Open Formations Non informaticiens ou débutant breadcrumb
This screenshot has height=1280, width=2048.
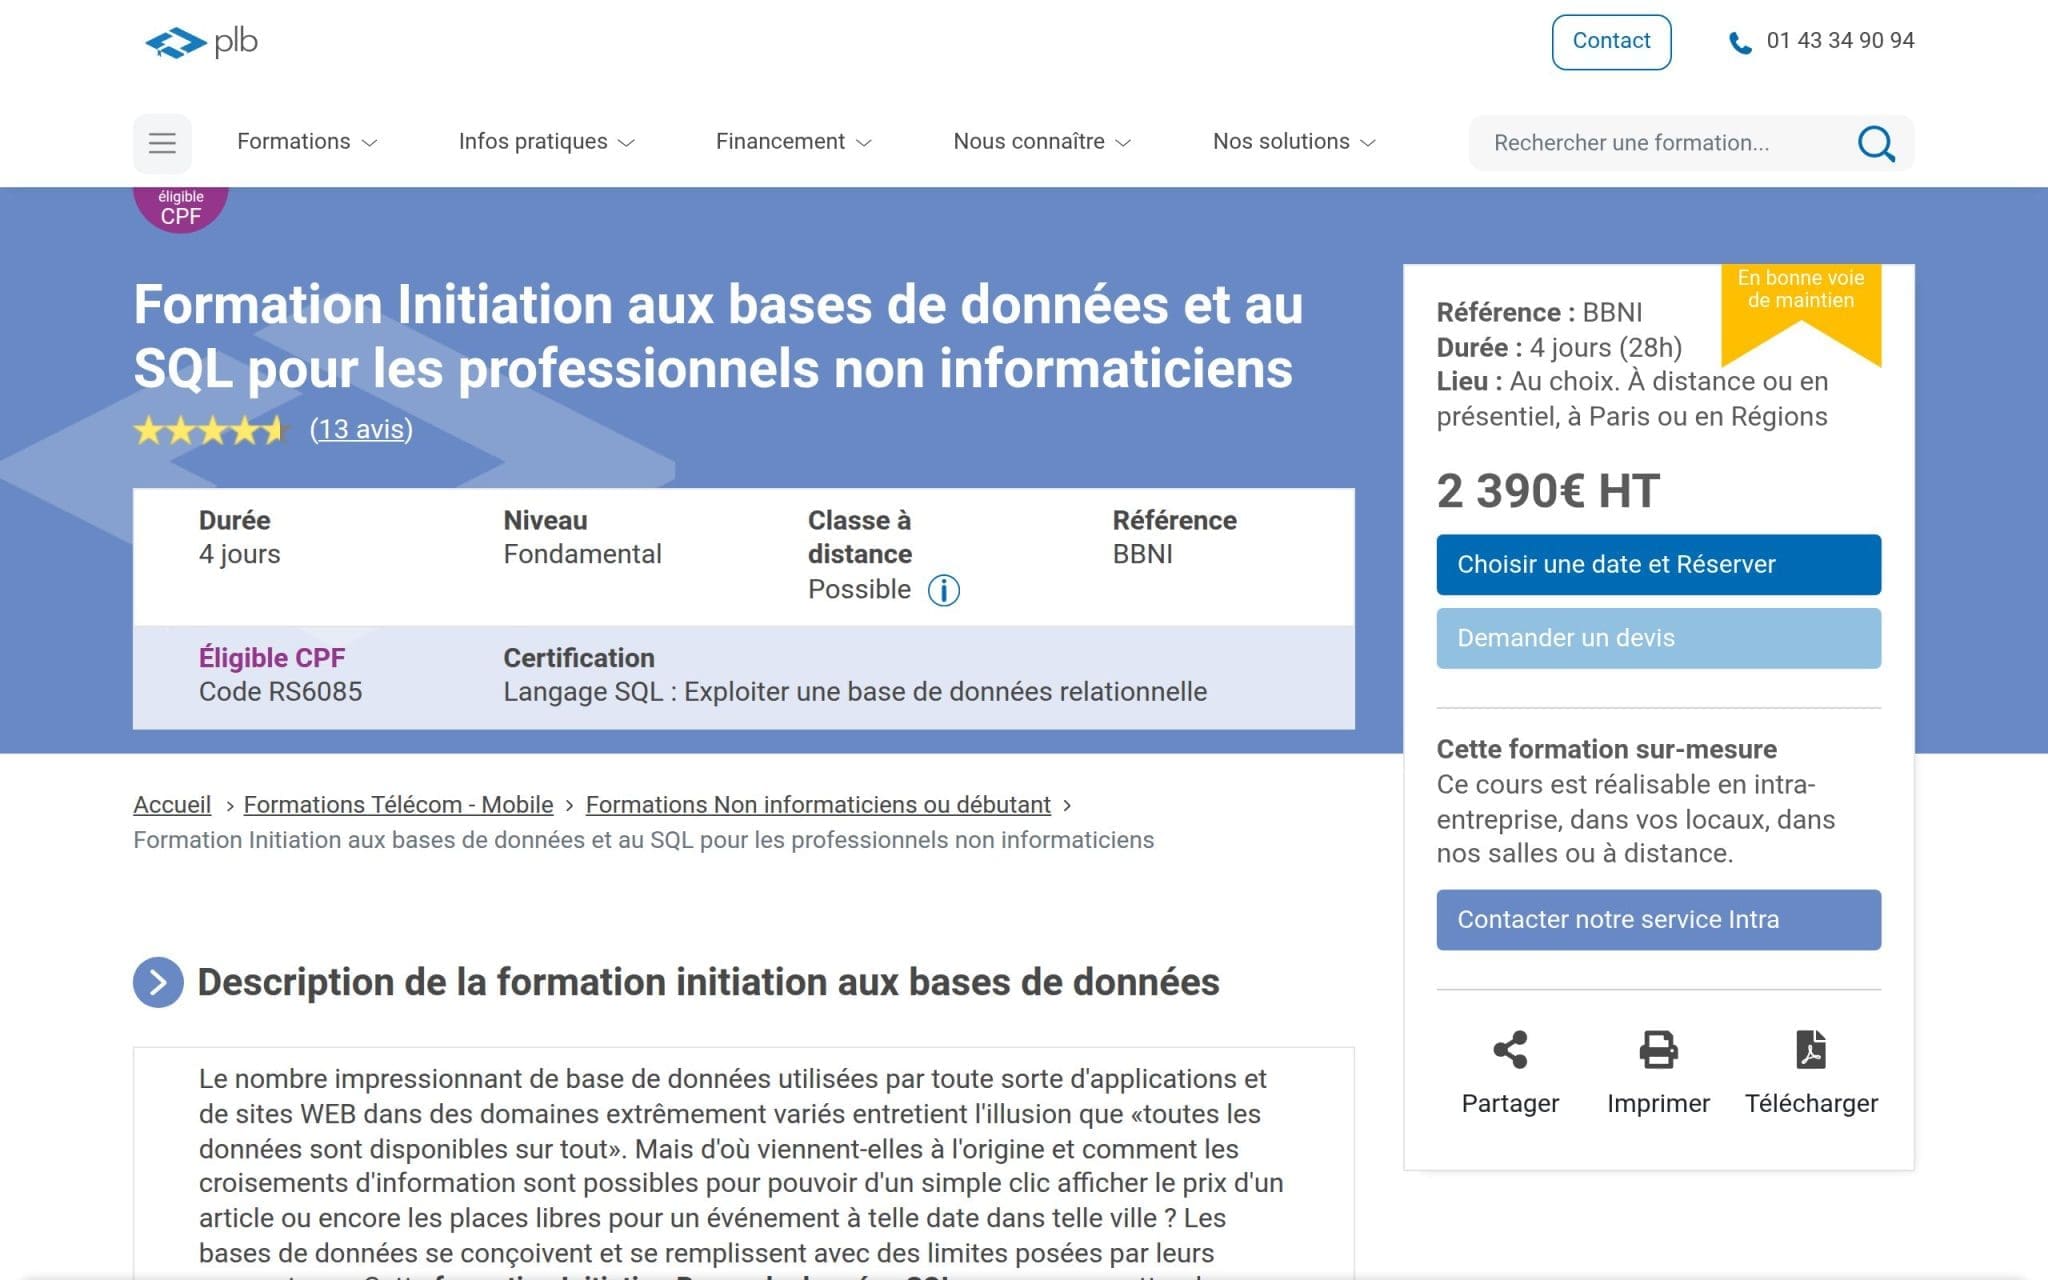818,805
